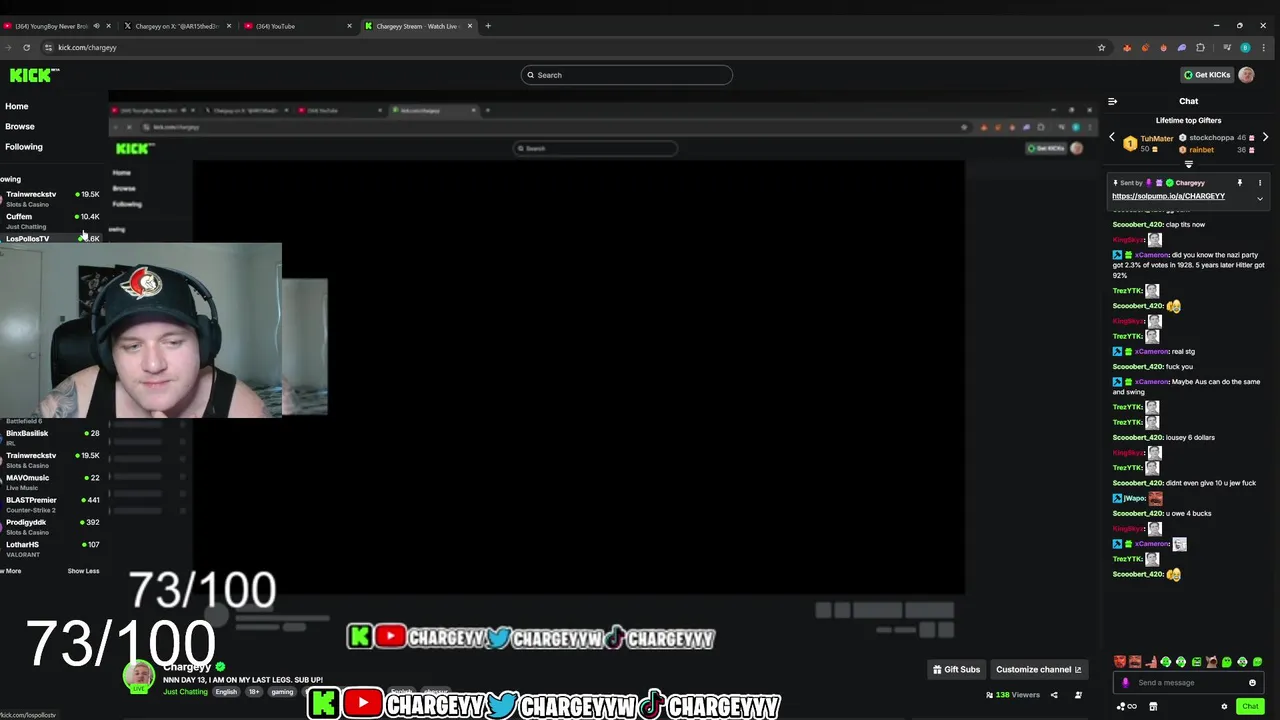
Task: Click the Kick search field
Action: pyautogui.click(x=626, y=75)
